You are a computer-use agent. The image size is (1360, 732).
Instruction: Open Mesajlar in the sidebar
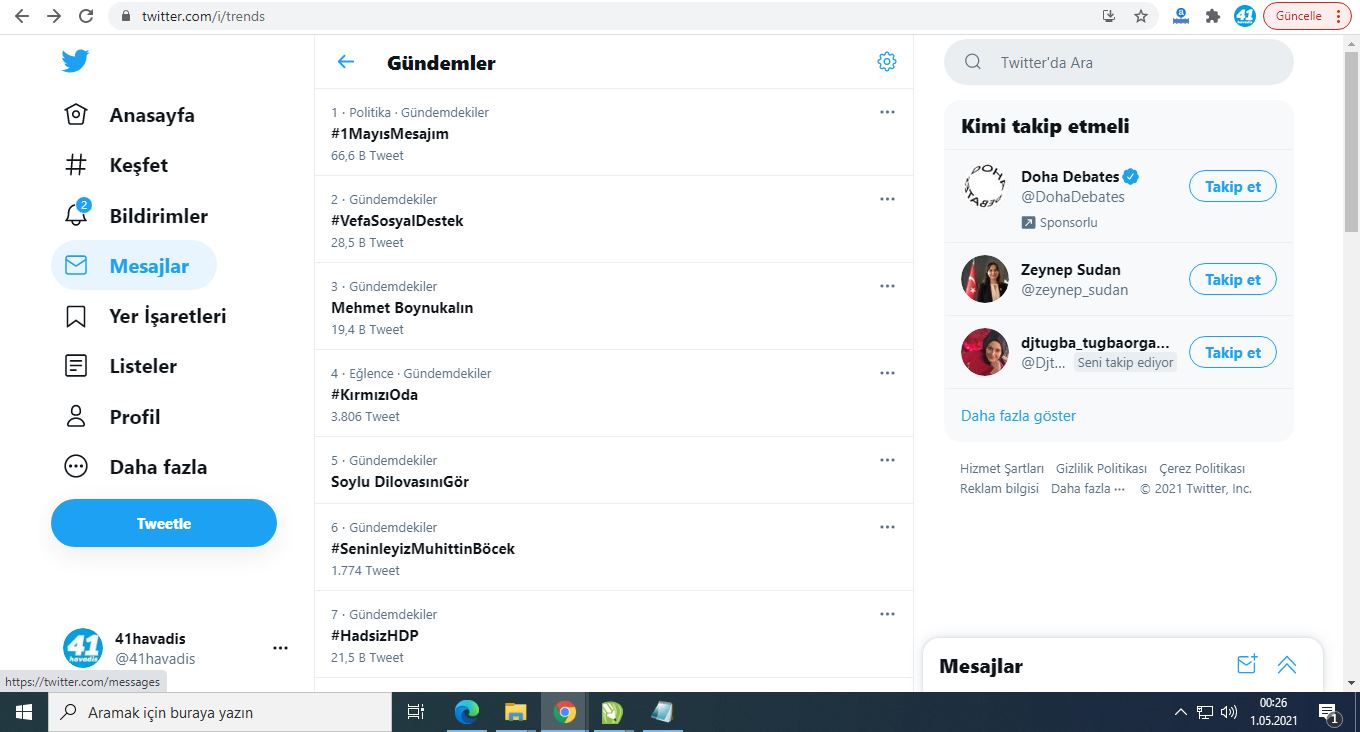134,266
